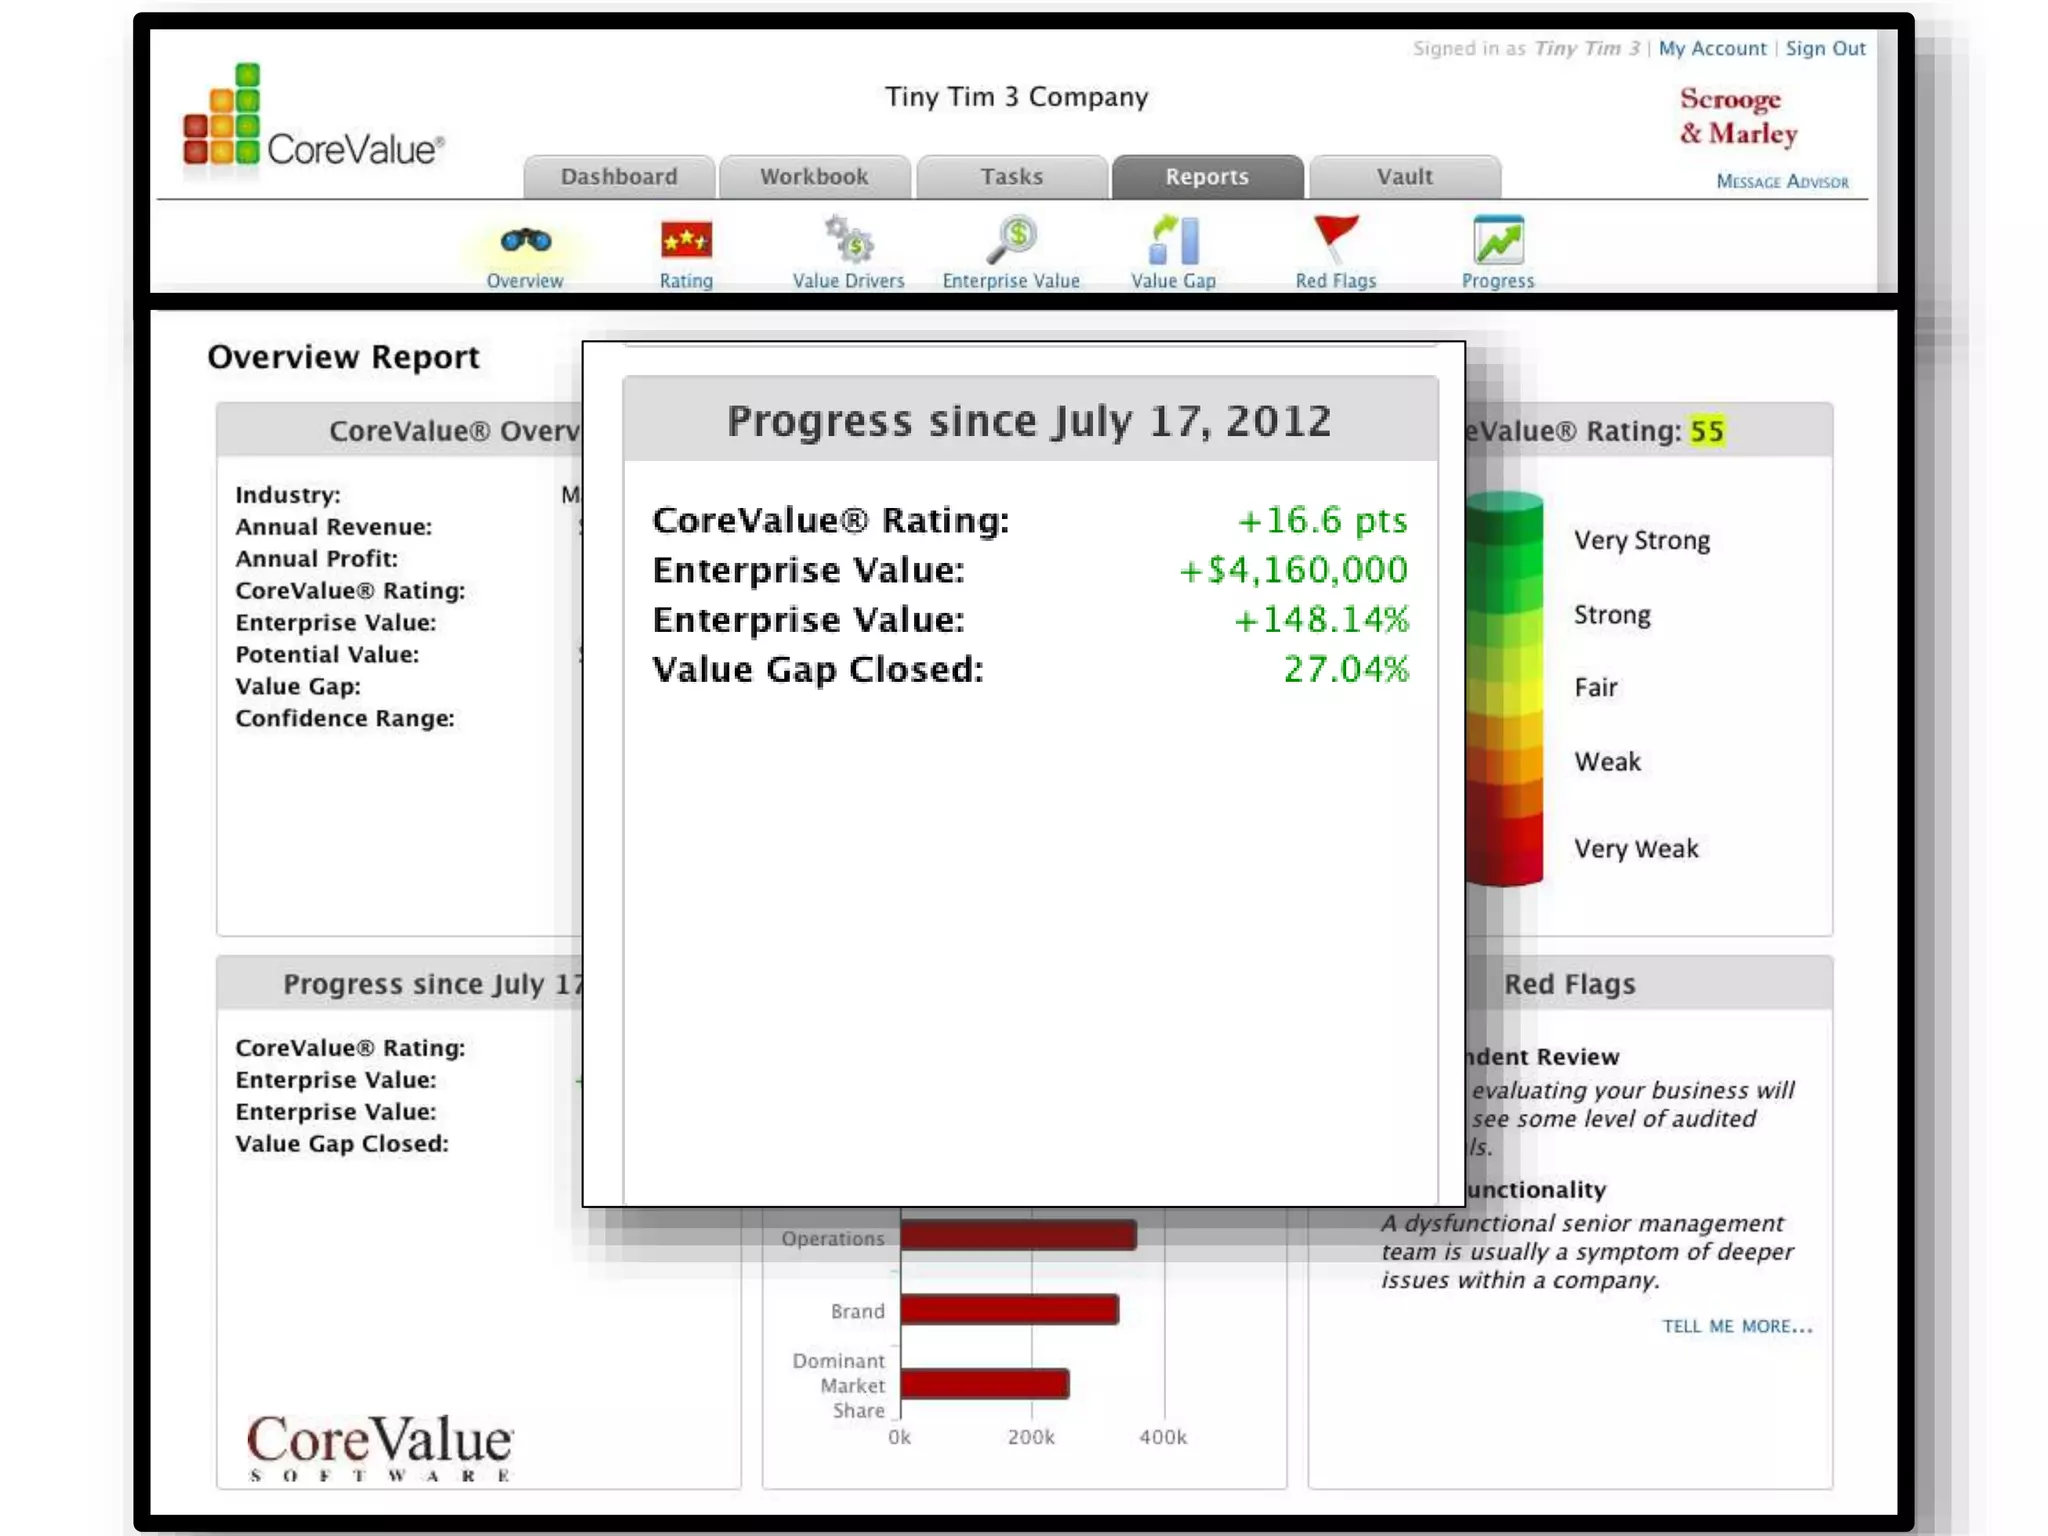Click the Operations bar in chart

[x=1018, y=1236]
